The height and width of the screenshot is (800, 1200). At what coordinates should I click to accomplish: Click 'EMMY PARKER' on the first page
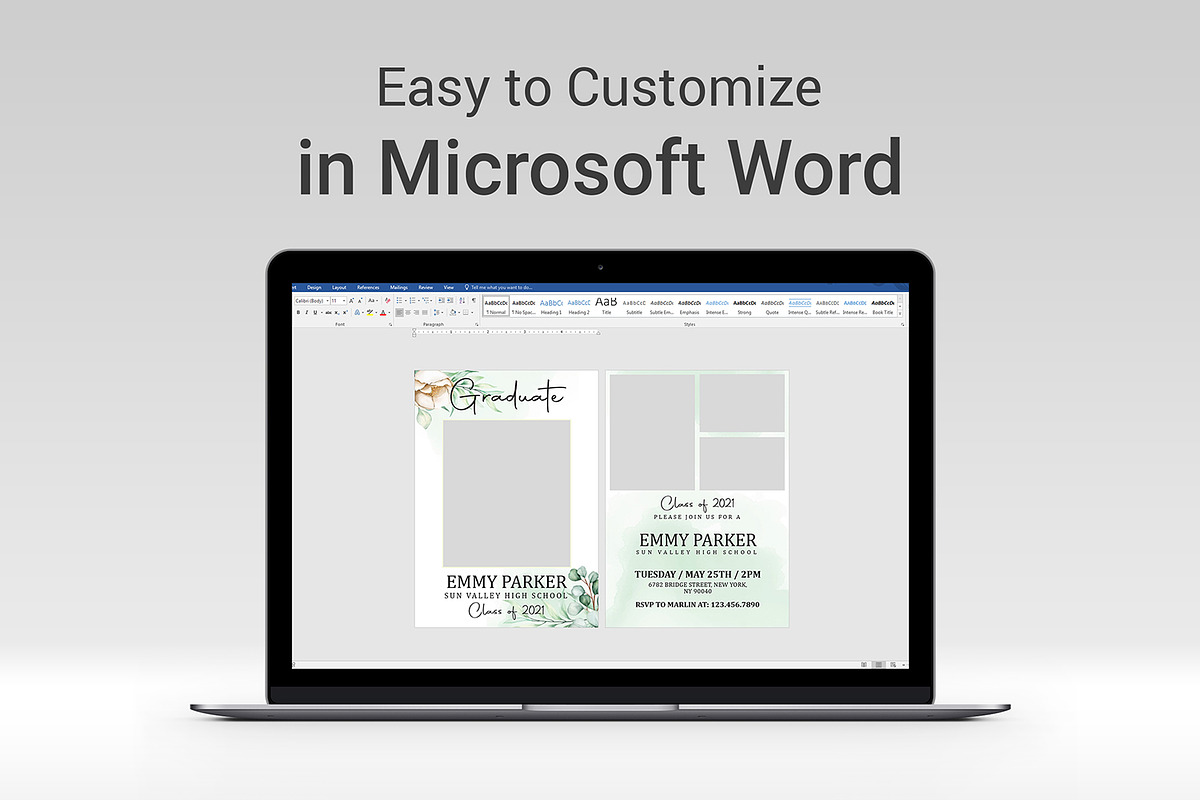[x=506, y=581]
